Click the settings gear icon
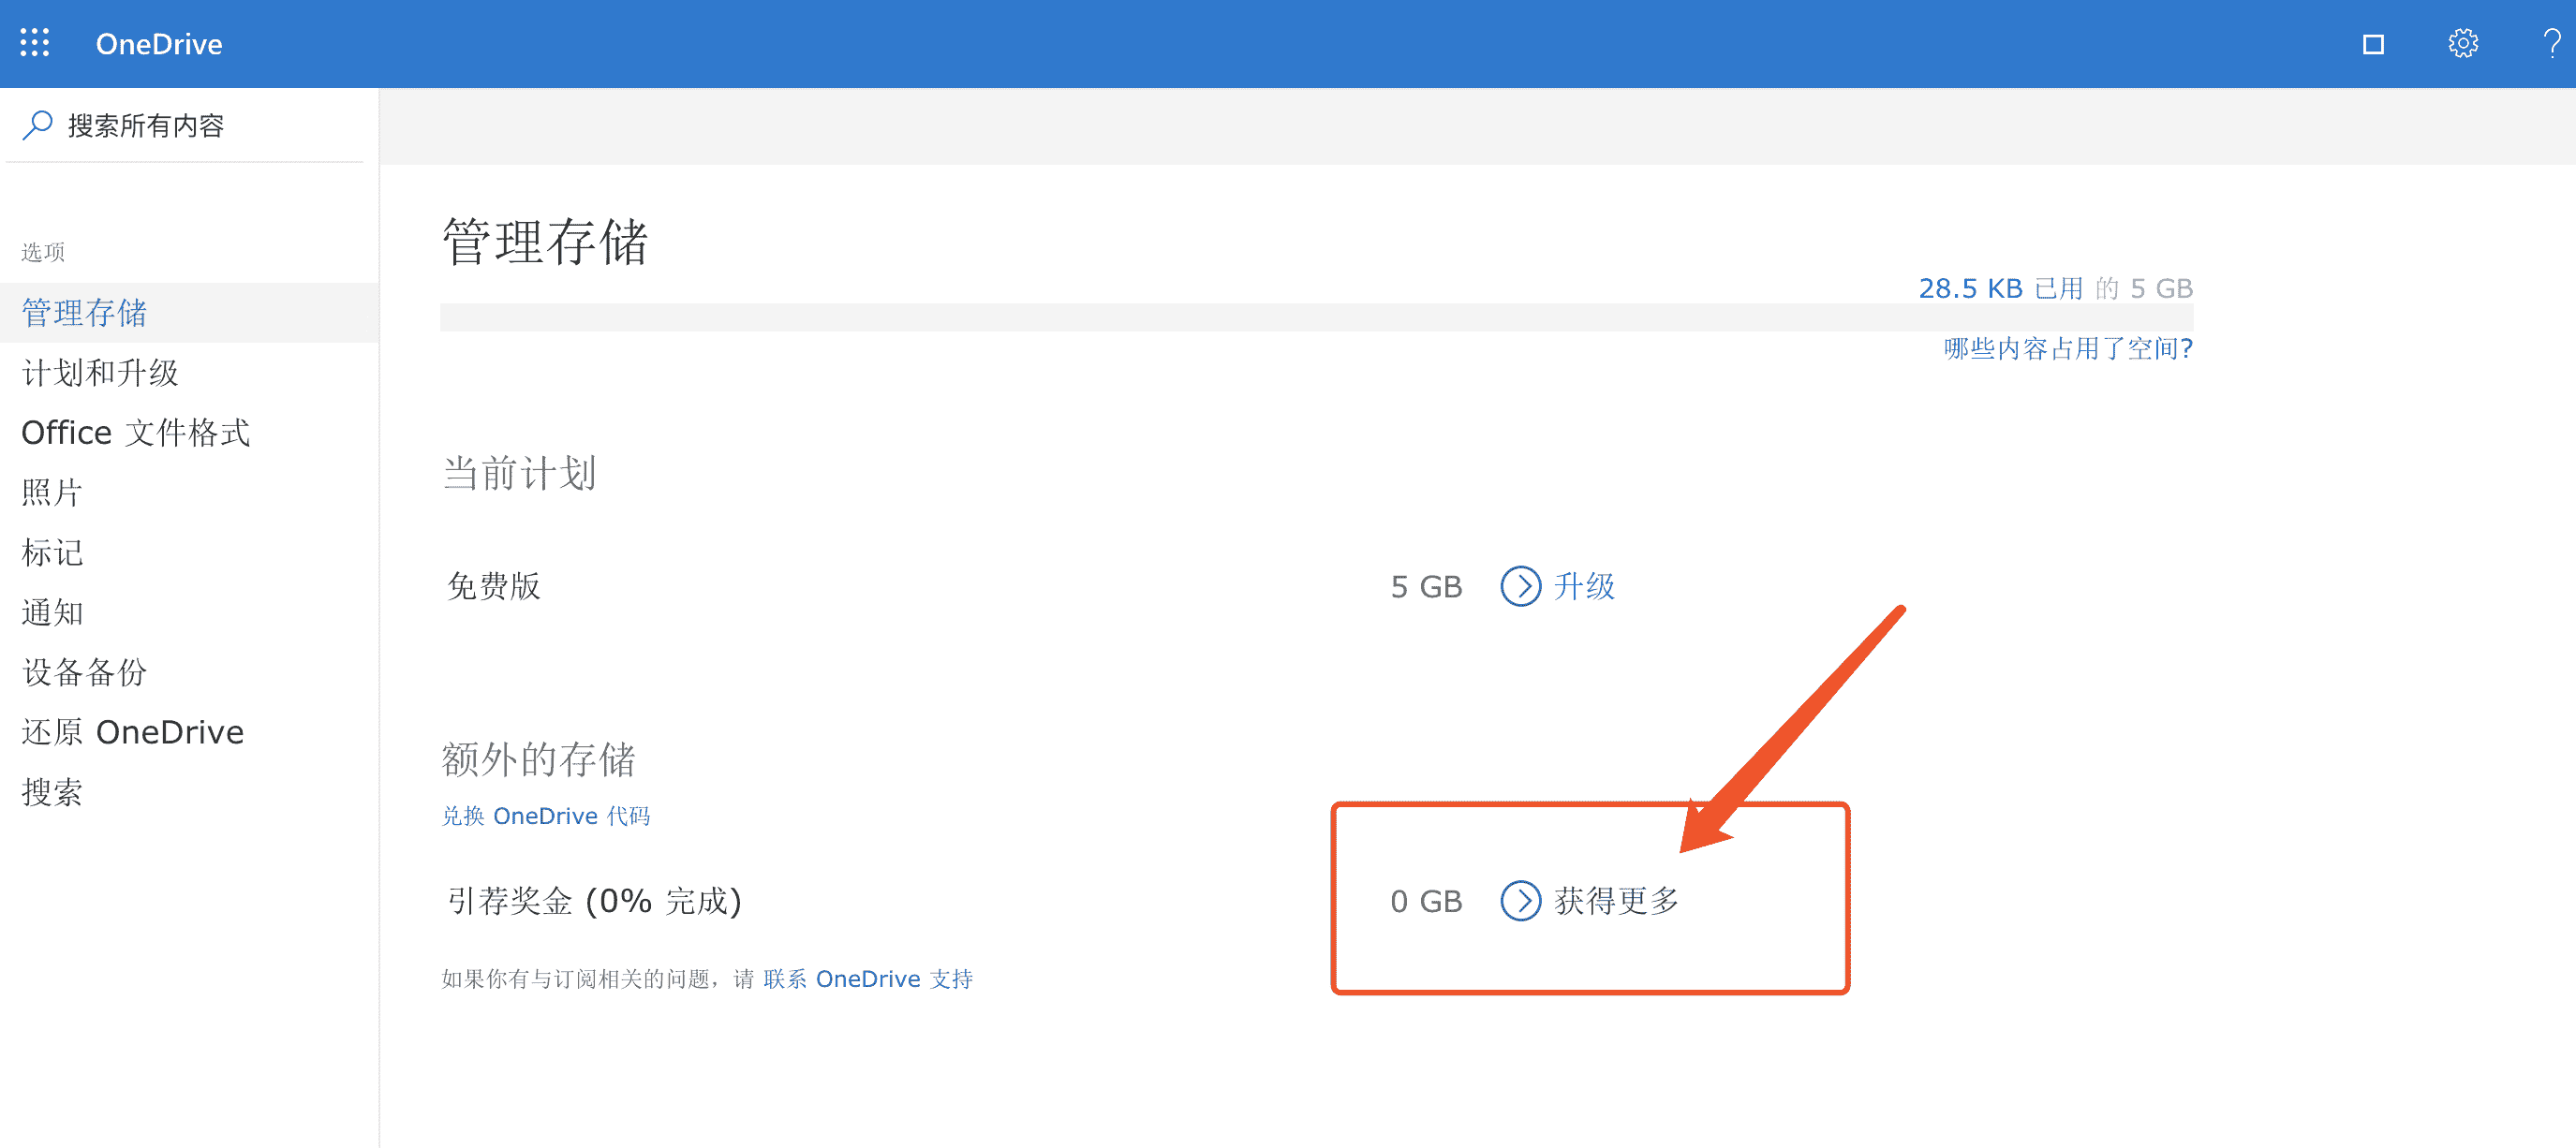The width and height of the screenshot is (2576, 1148). (2462, 44)
